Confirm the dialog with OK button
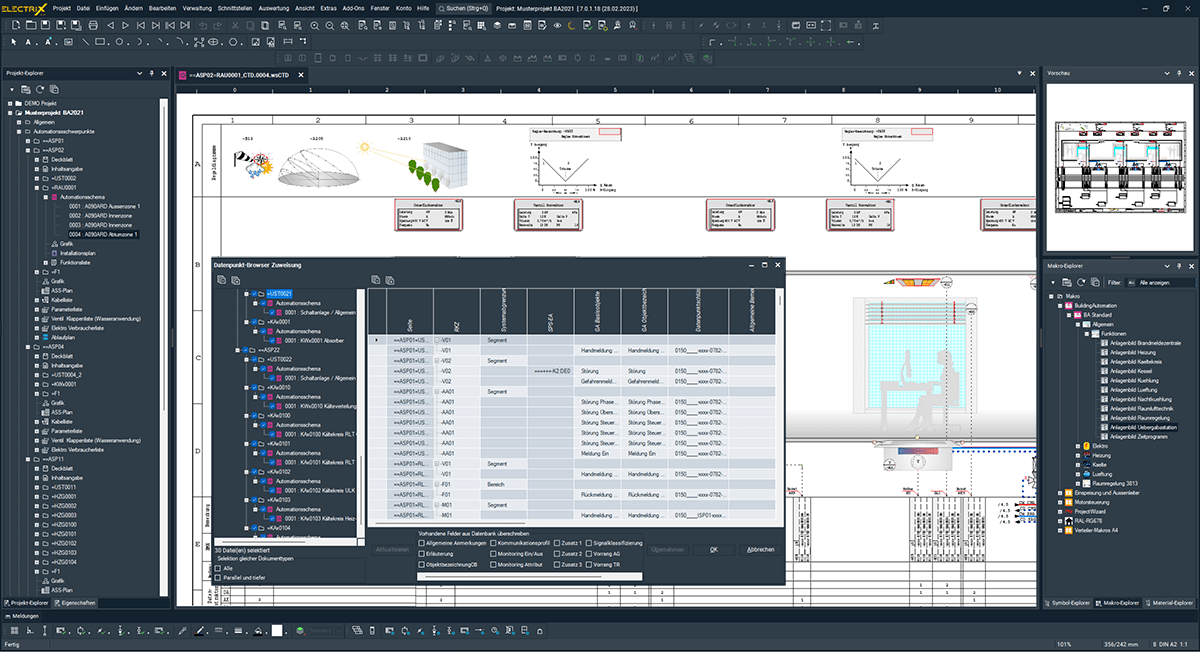The height and width of the screenshot is (652, 1200). coord(714,549)
